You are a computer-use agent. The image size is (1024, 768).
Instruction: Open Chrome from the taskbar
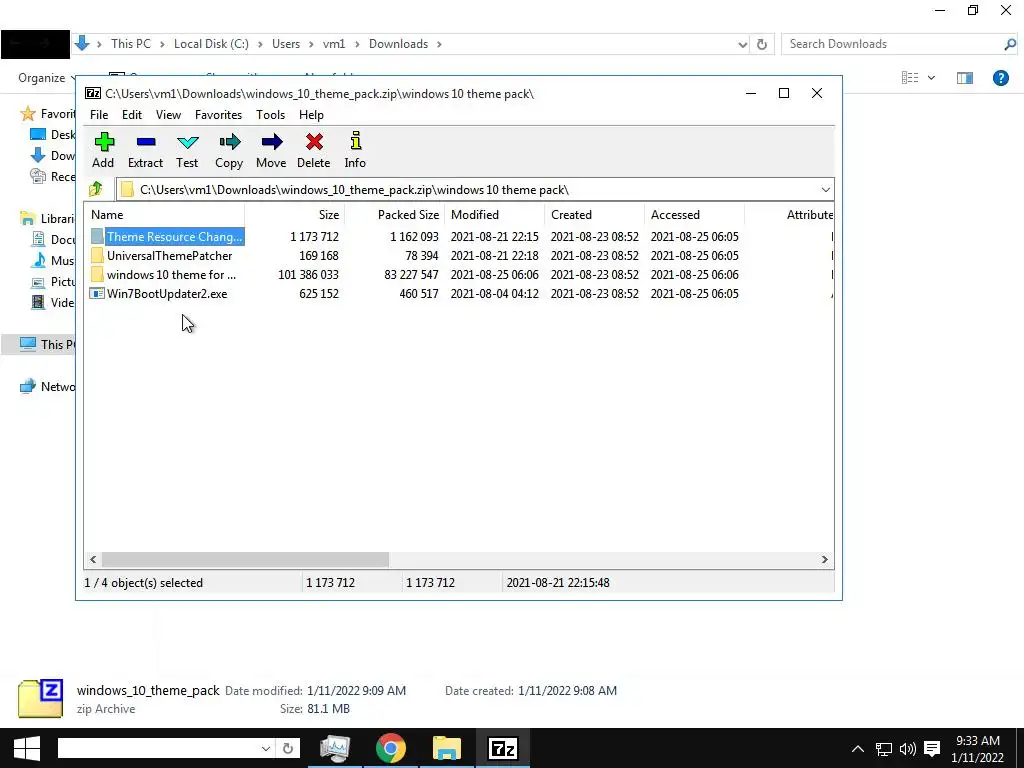coord(391,748)
